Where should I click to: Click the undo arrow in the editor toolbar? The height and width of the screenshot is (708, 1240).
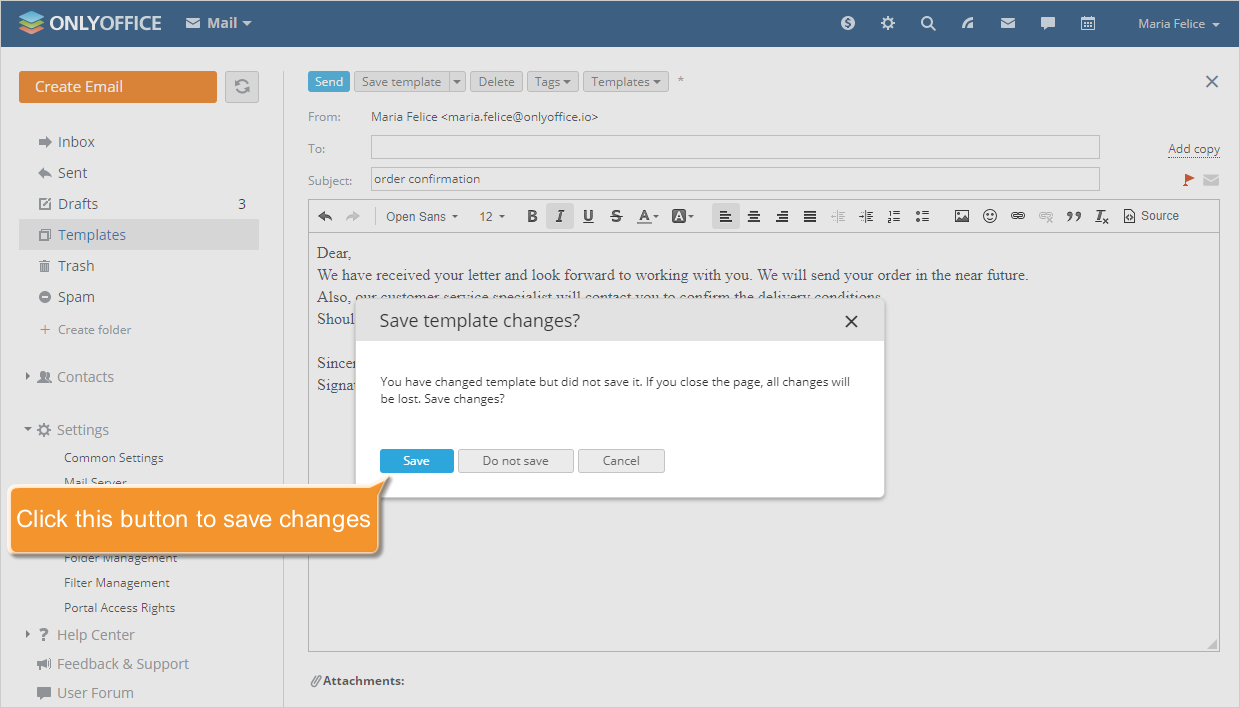(x=324, y=215)
